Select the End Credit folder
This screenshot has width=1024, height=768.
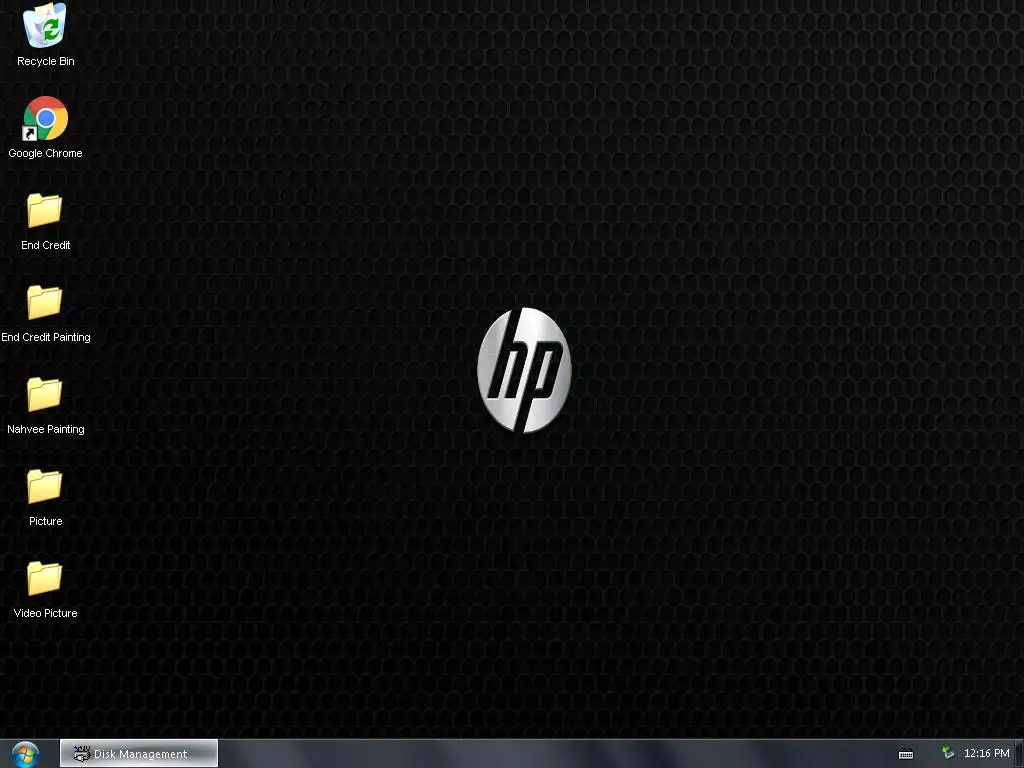pos(44,210)
